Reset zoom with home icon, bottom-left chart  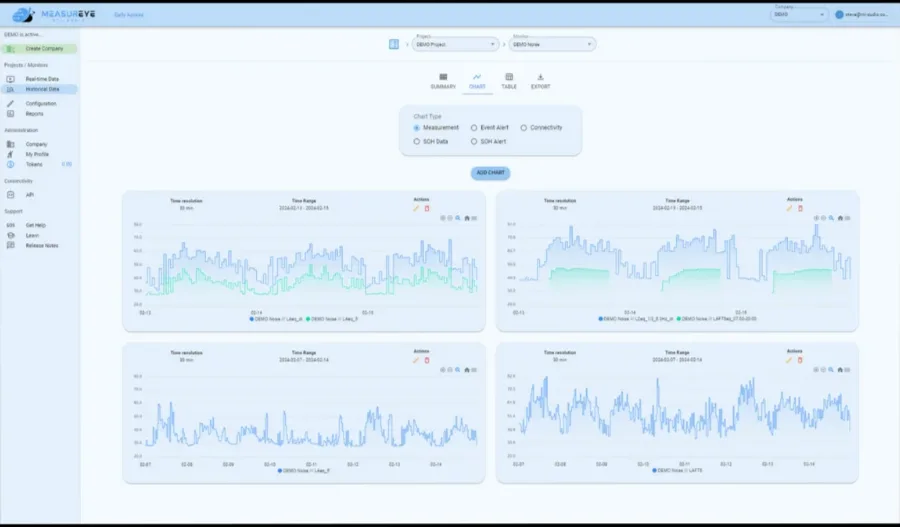coord(467,370)
